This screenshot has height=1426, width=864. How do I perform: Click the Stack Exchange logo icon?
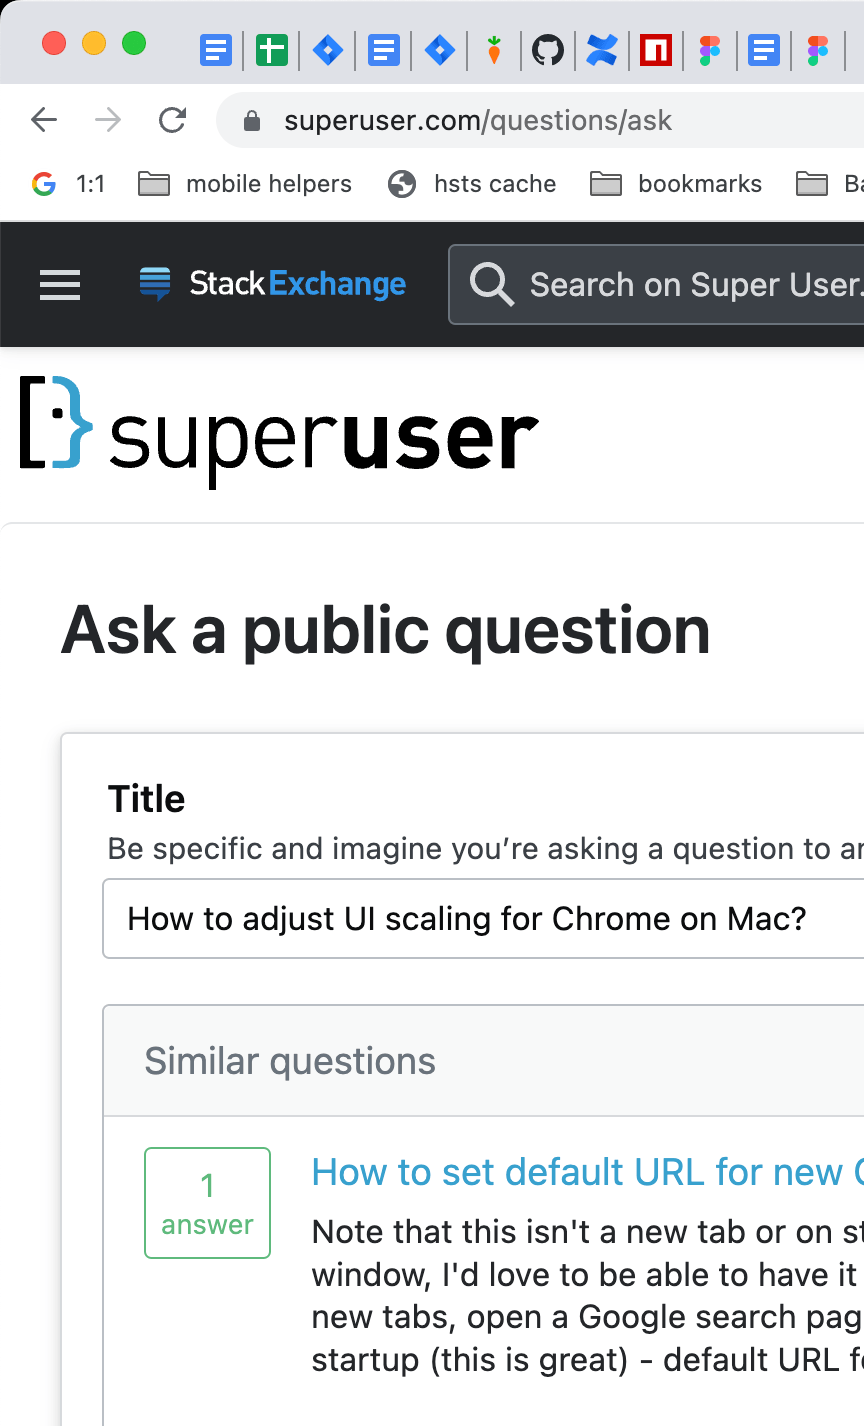(155, 284)
